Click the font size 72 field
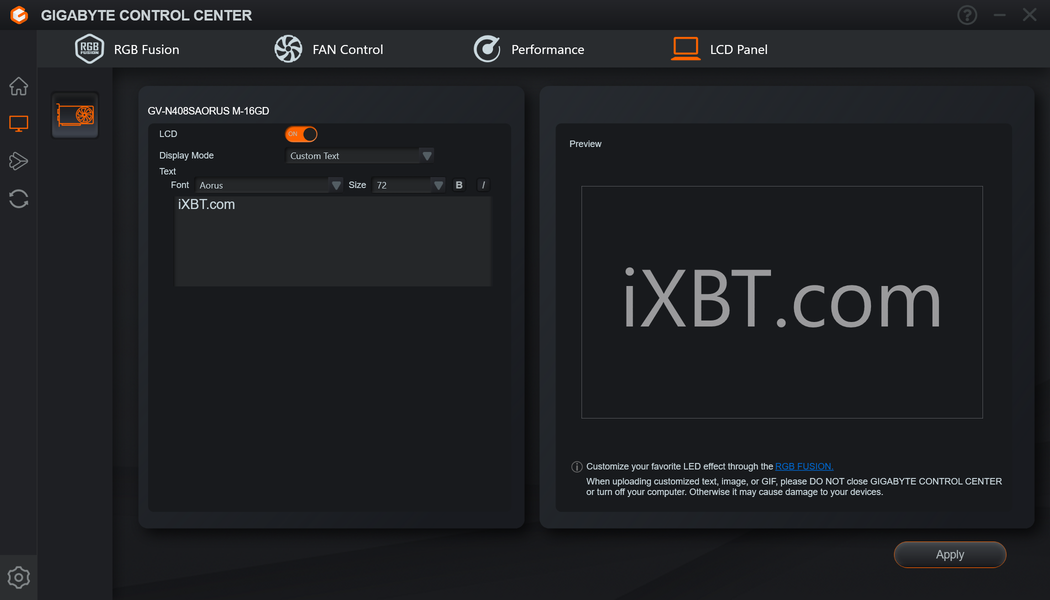1050x600 pixels. [x=401, y=185]
